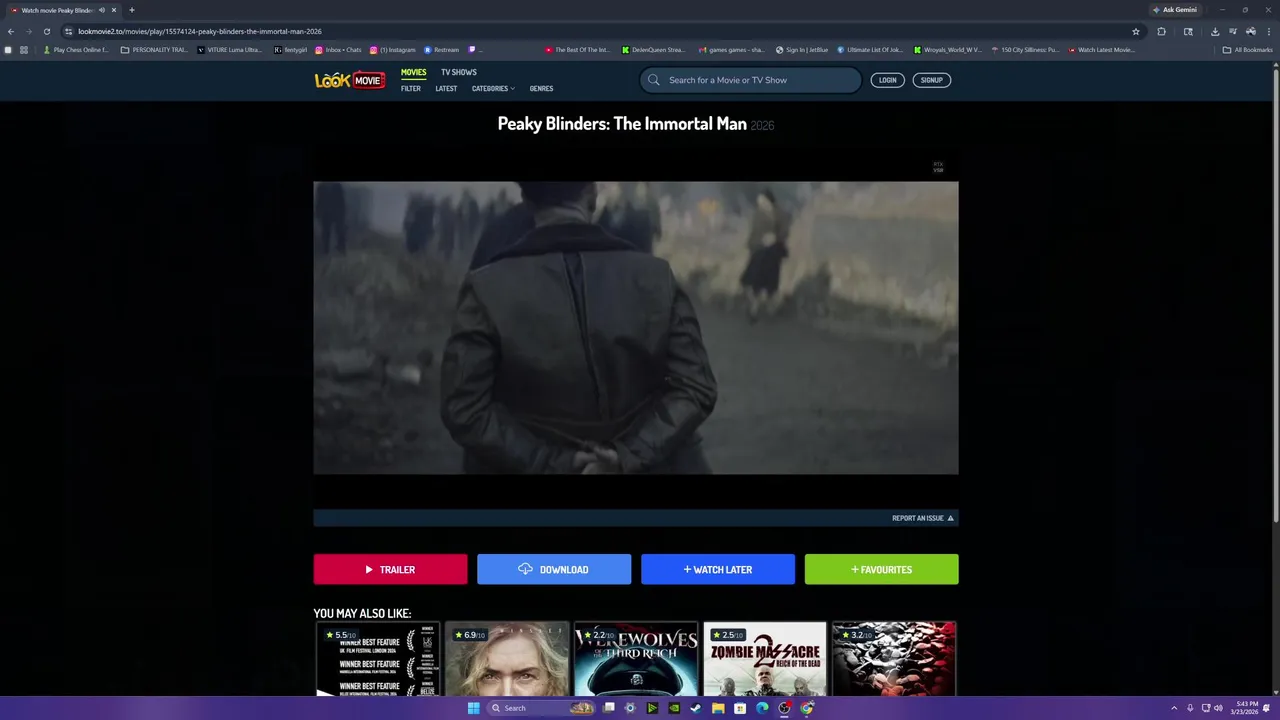The image size is (1280, 720).
Task: Open the 5.5 rated Winner Best Feature thumbnail
Action: (x=377, y=659)
